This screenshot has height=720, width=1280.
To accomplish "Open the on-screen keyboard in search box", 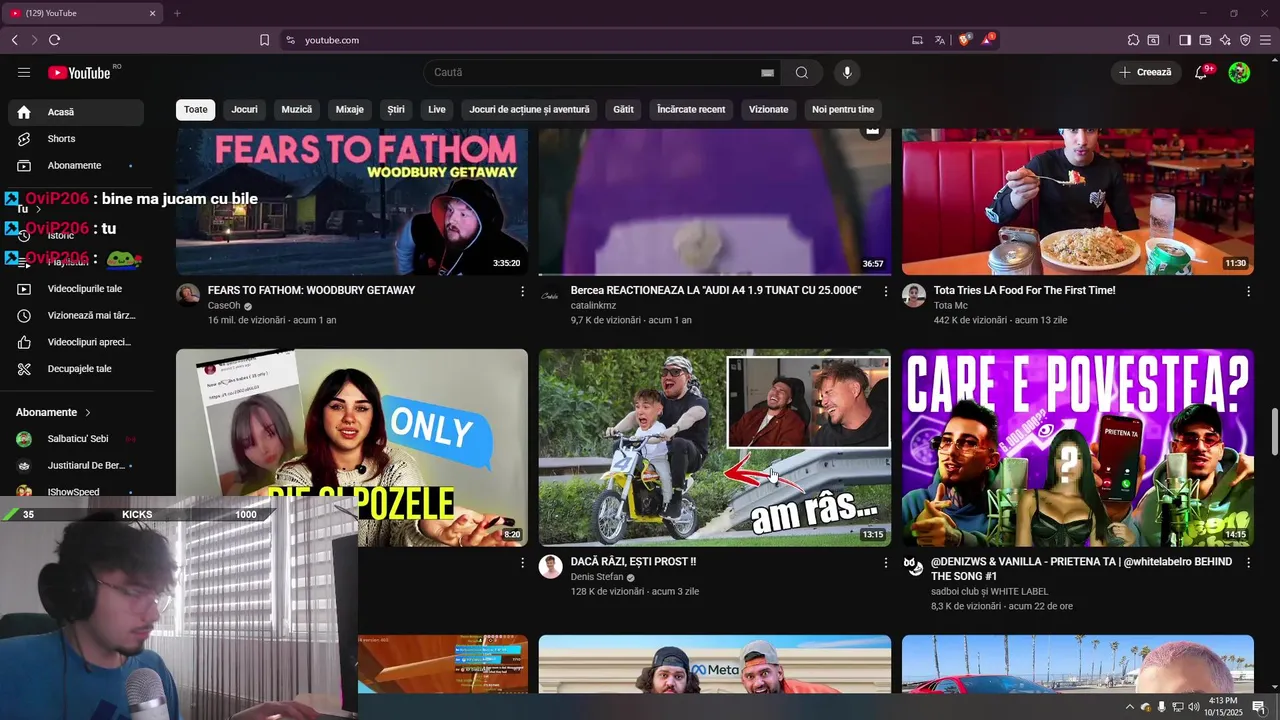I will pyautogui.click(x=767, y=72).
